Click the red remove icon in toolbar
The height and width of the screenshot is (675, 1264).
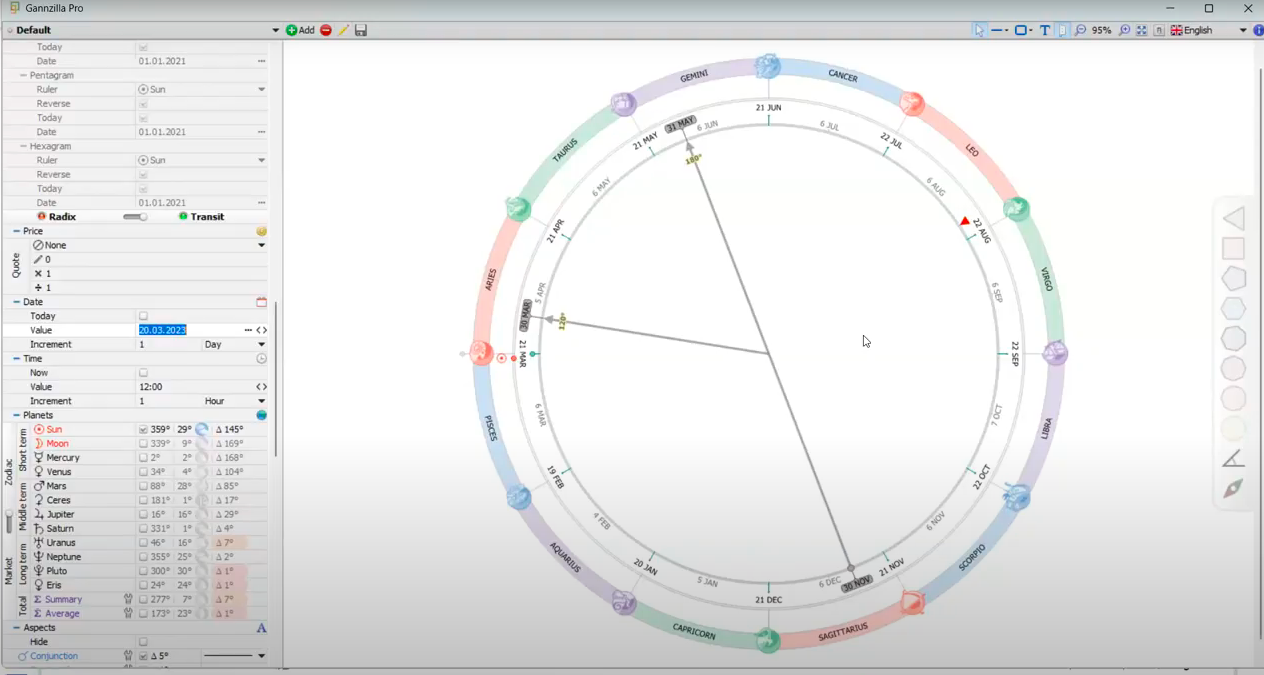pos(326,30)
